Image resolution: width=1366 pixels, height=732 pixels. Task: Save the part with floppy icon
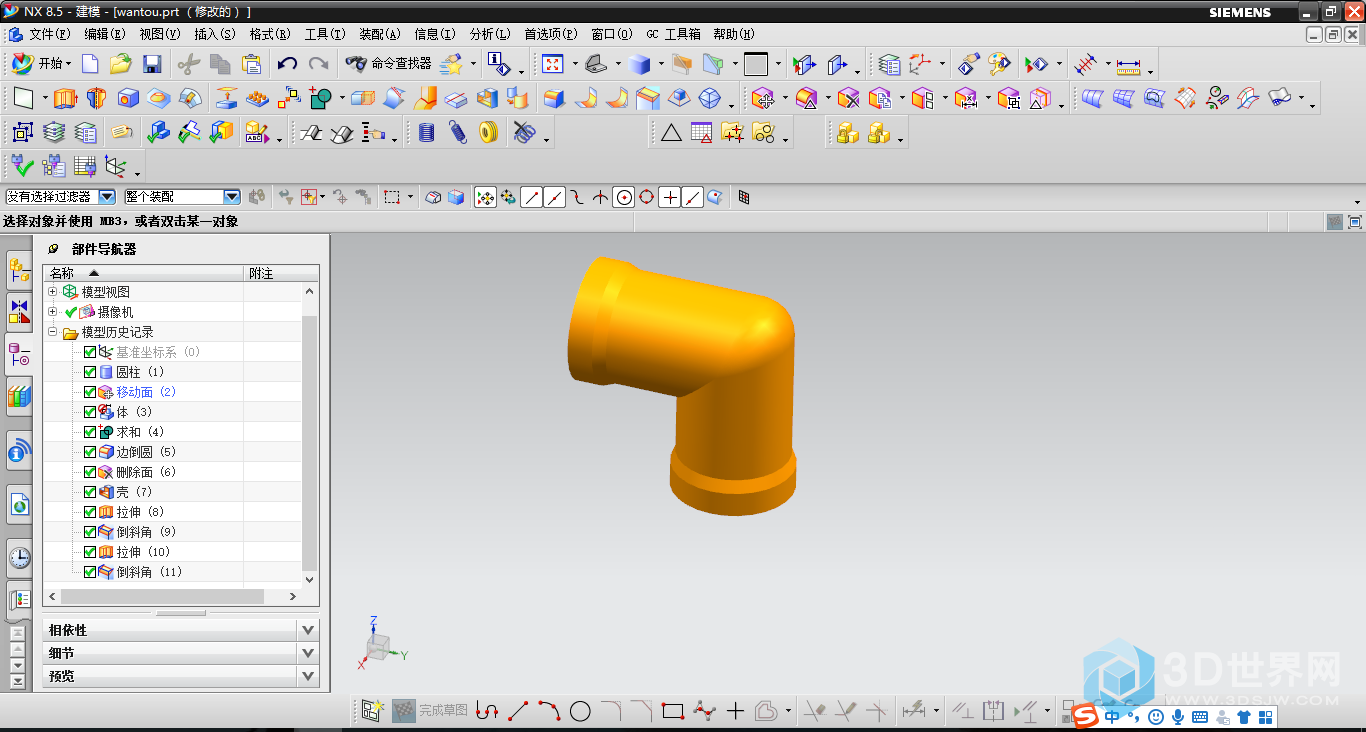click(152, 64)
